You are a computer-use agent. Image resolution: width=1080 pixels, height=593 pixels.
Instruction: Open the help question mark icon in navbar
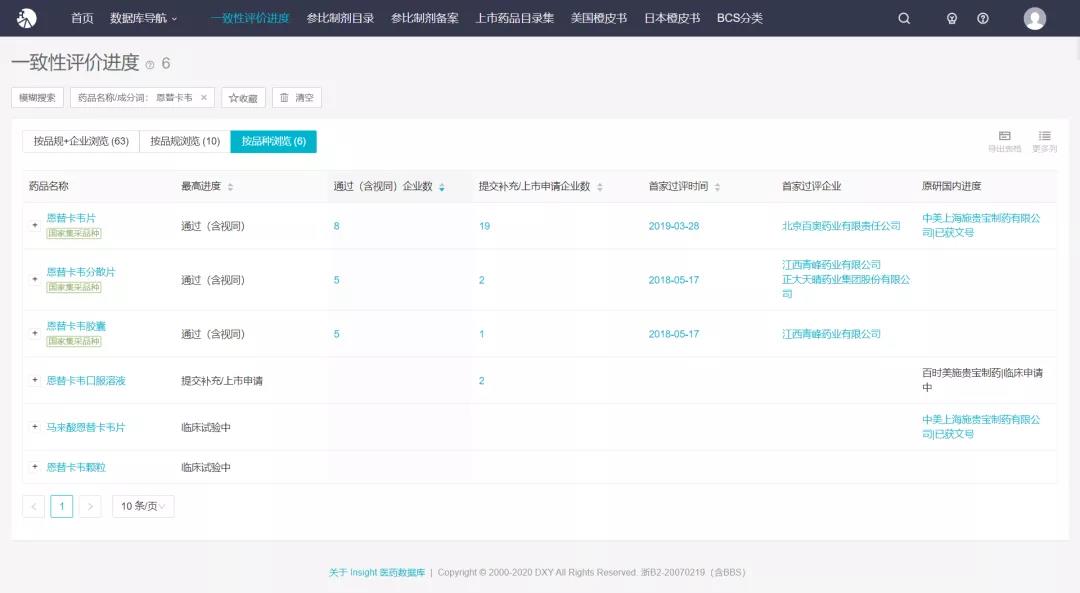click(983, 18)
